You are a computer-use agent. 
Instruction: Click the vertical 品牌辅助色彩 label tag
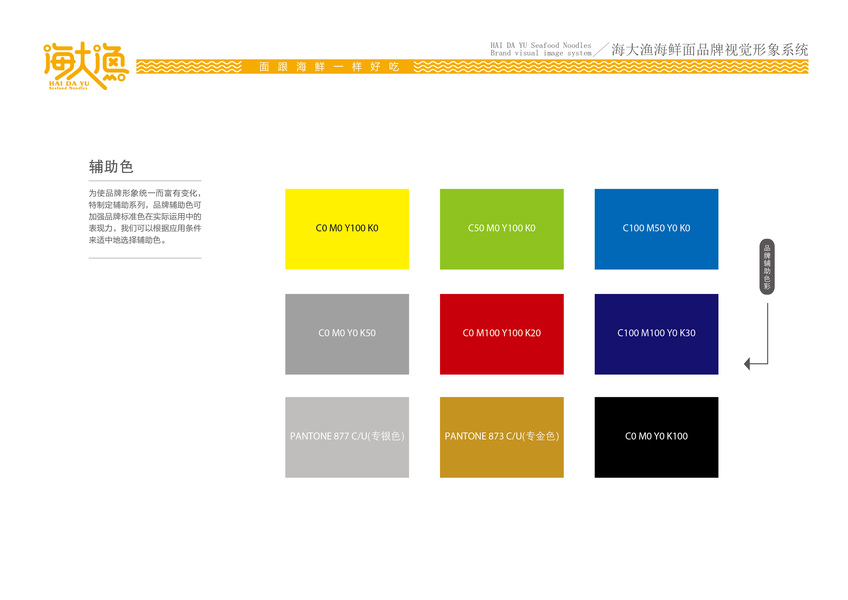point(767,267)
